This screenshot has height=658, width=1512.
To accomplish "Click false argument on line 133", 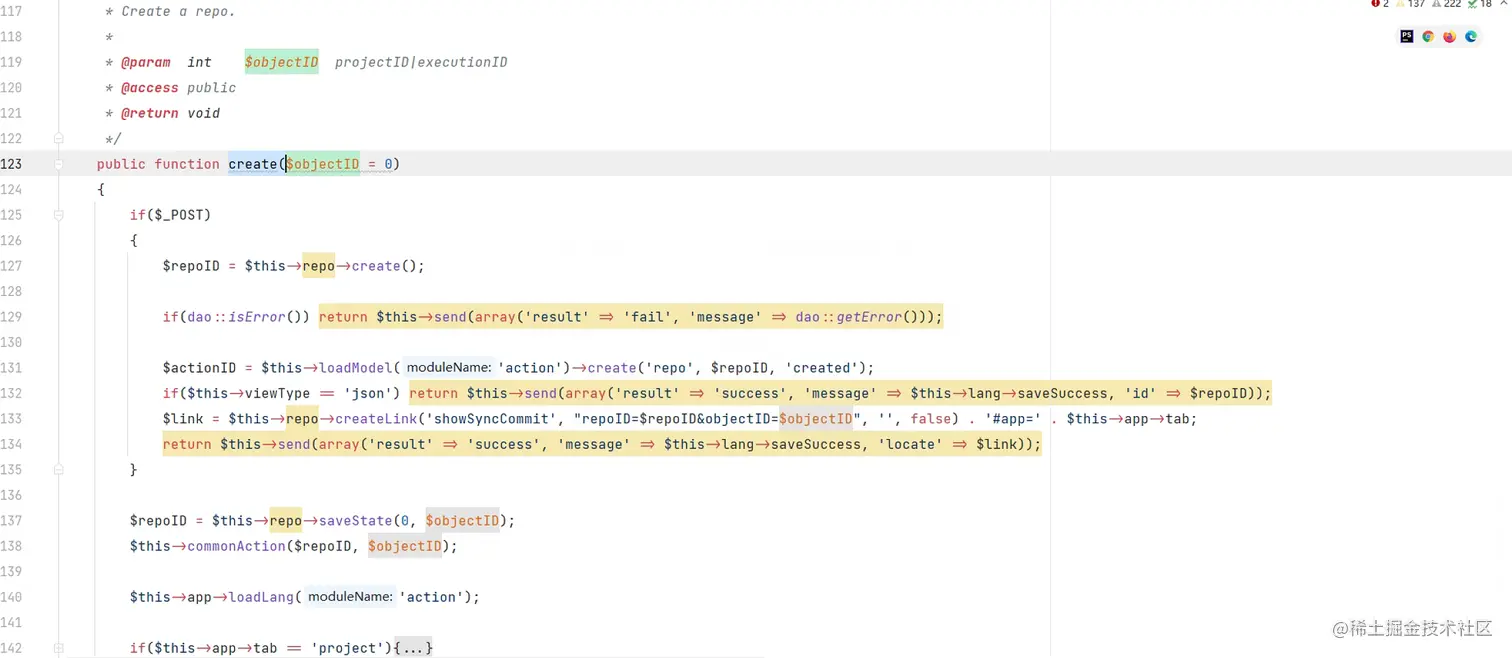I will pyautogui.click(x=930, y=419).
